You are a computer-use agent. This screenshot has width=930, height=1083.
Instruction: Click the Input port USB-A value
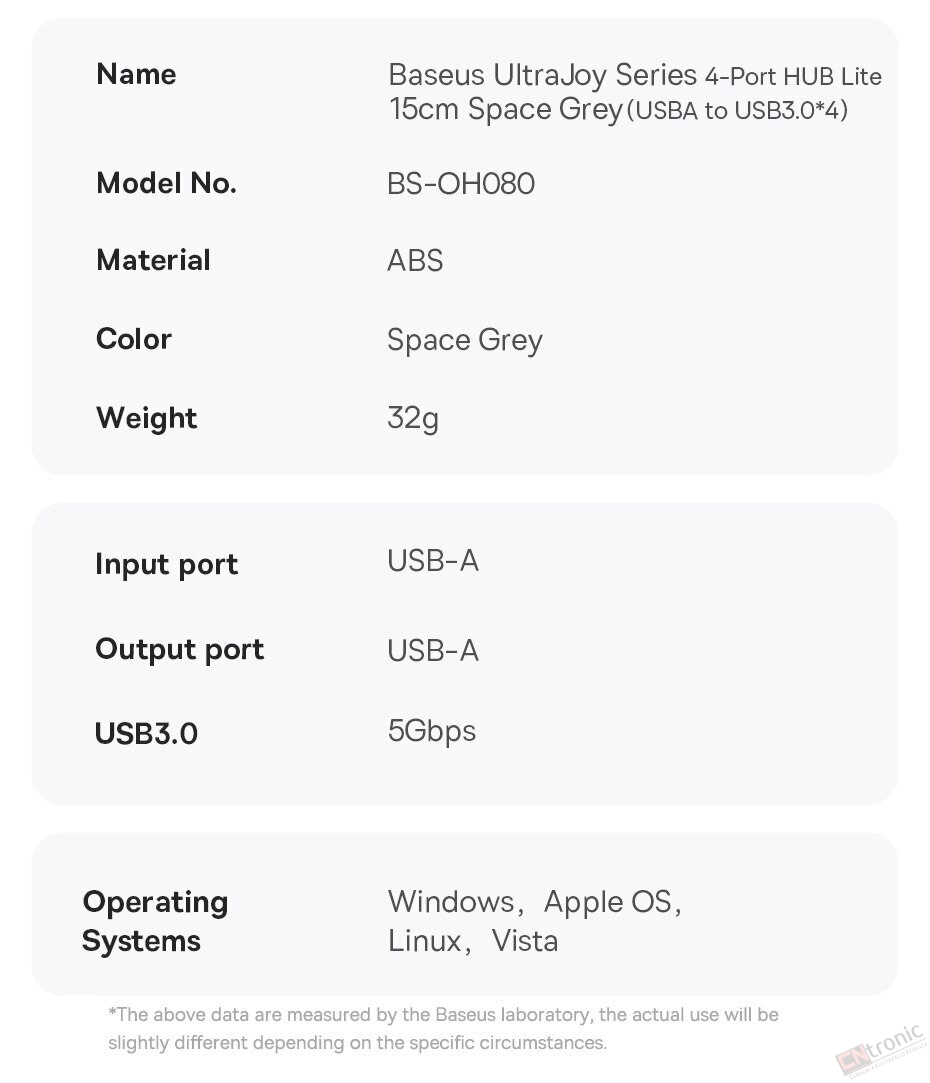click(x=433, y=561)
